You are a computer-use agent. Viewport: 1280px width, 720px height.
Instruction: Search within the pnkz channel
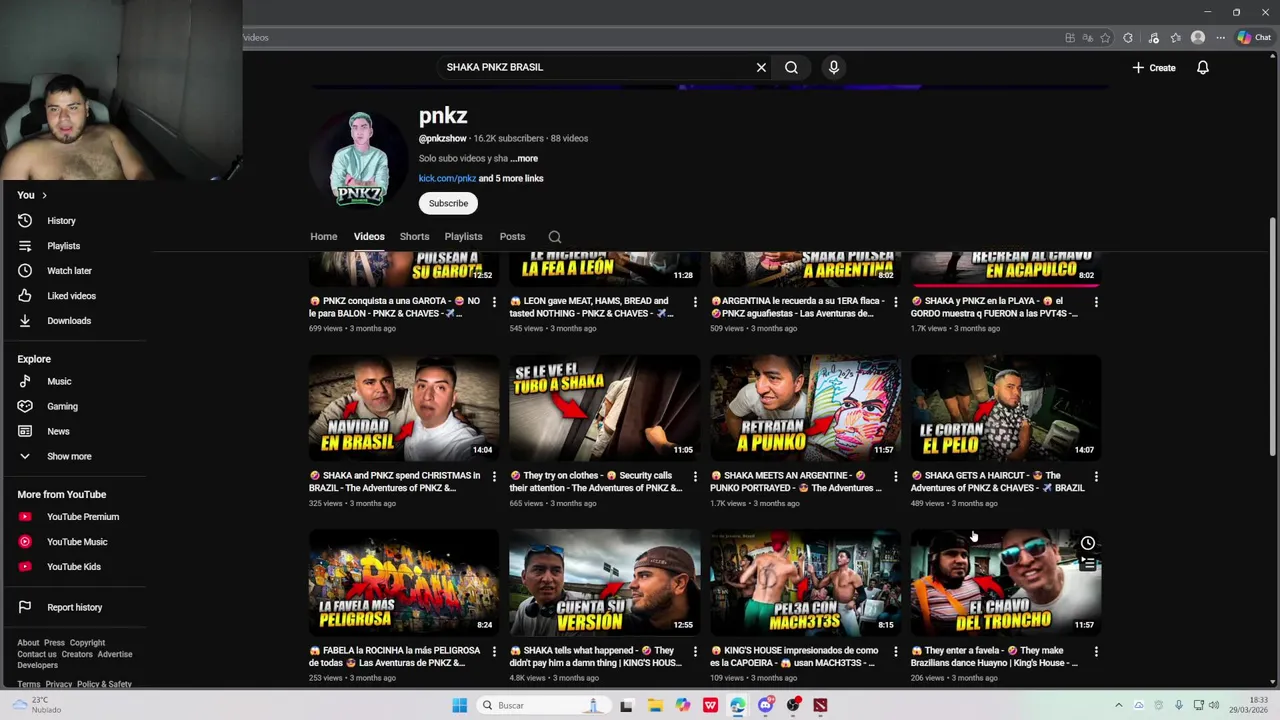click(x=555, y=237)
